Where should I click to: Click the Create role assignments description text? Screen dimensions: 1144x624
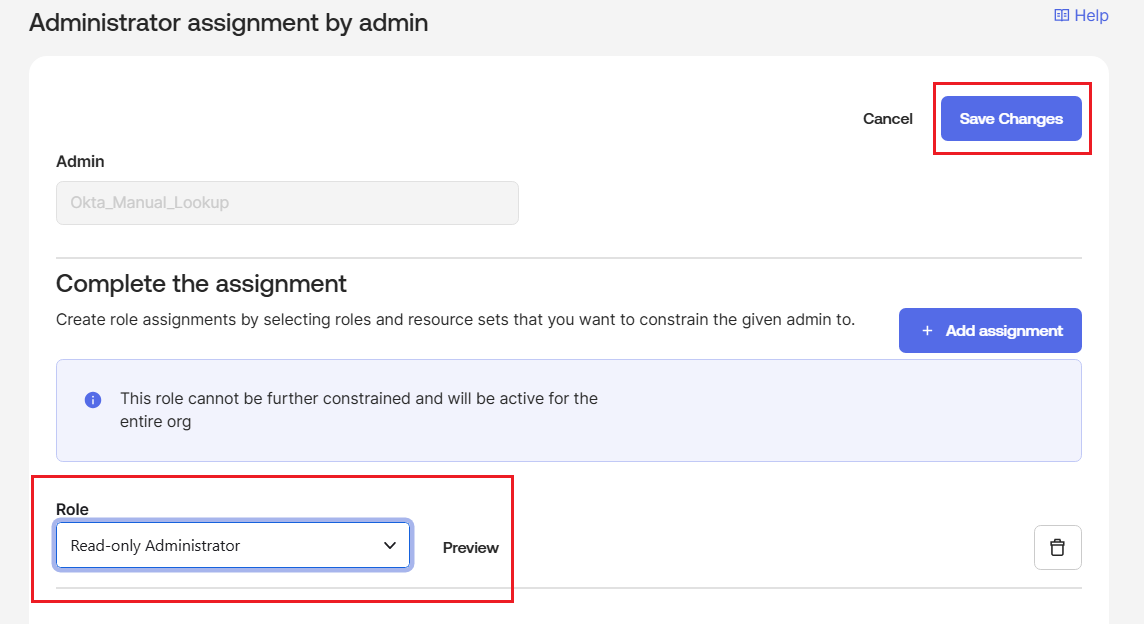(455, 320)
